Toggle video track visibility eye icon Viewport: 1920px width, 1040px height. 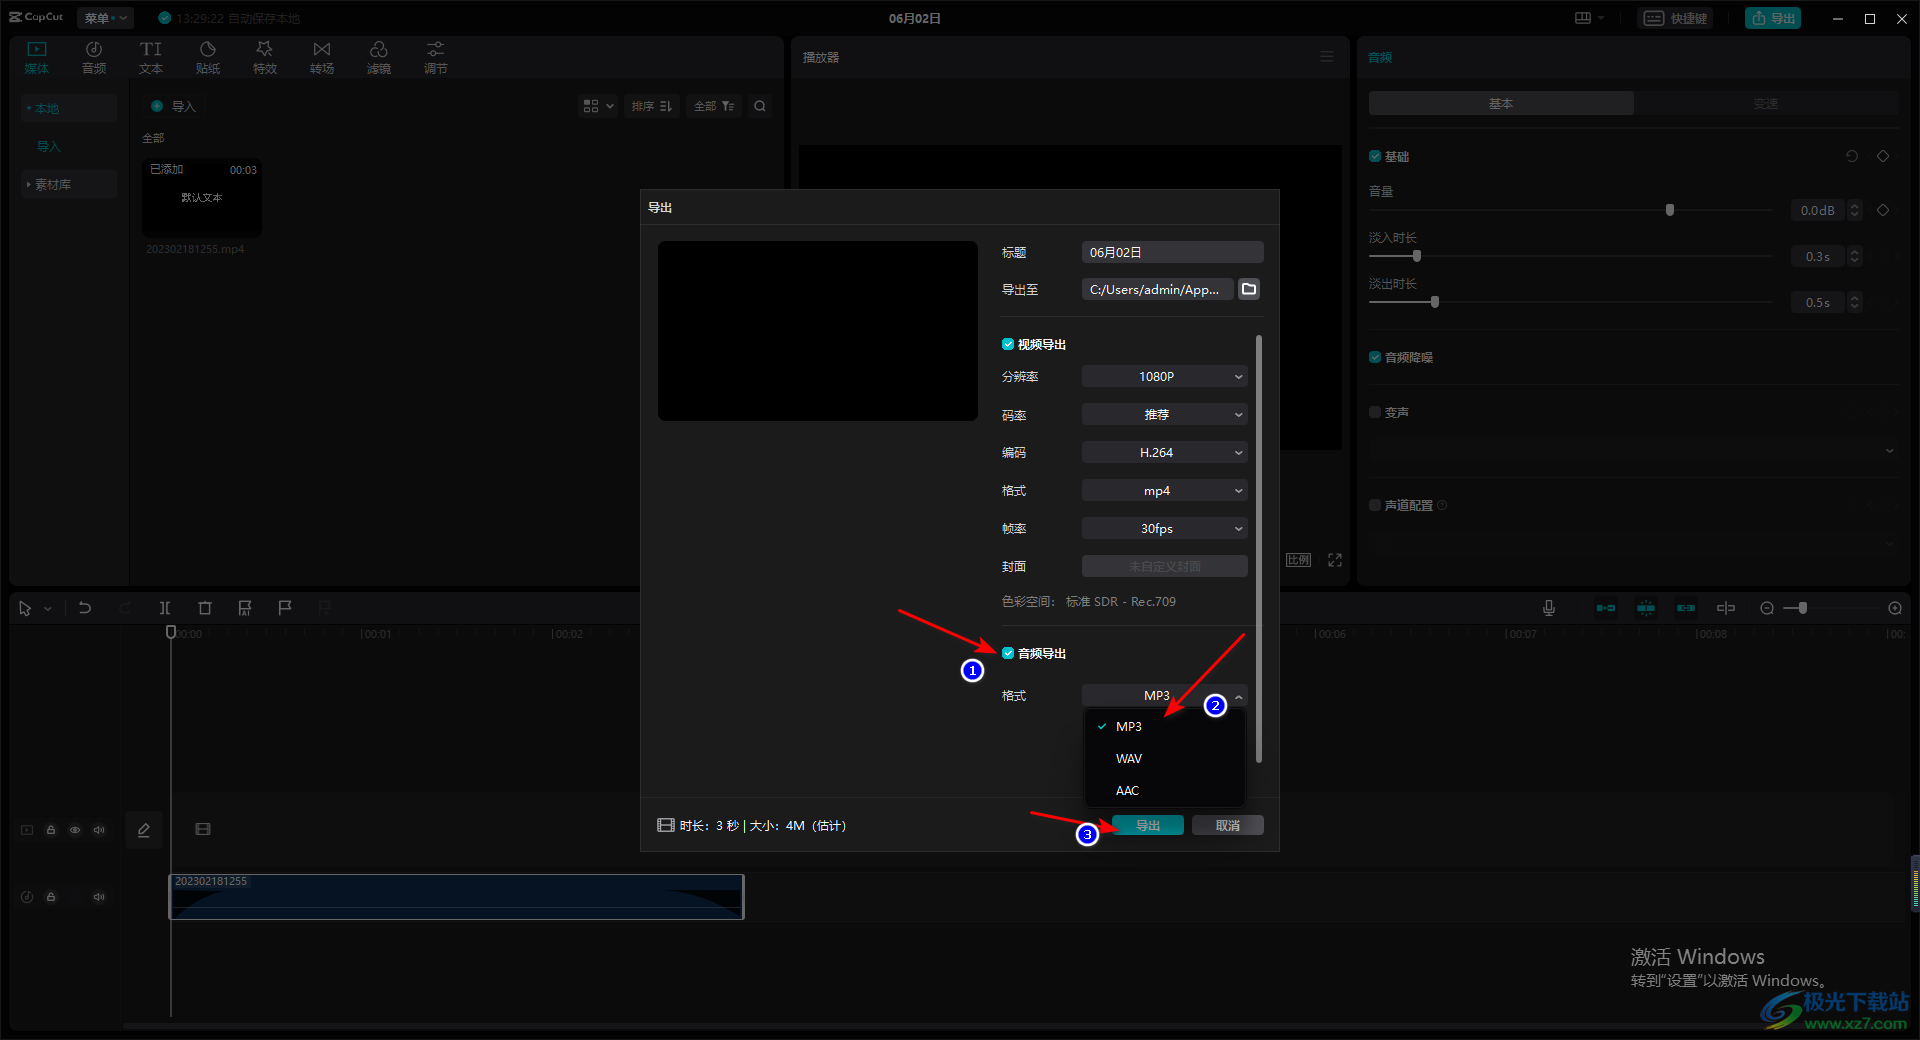point(75,830)
